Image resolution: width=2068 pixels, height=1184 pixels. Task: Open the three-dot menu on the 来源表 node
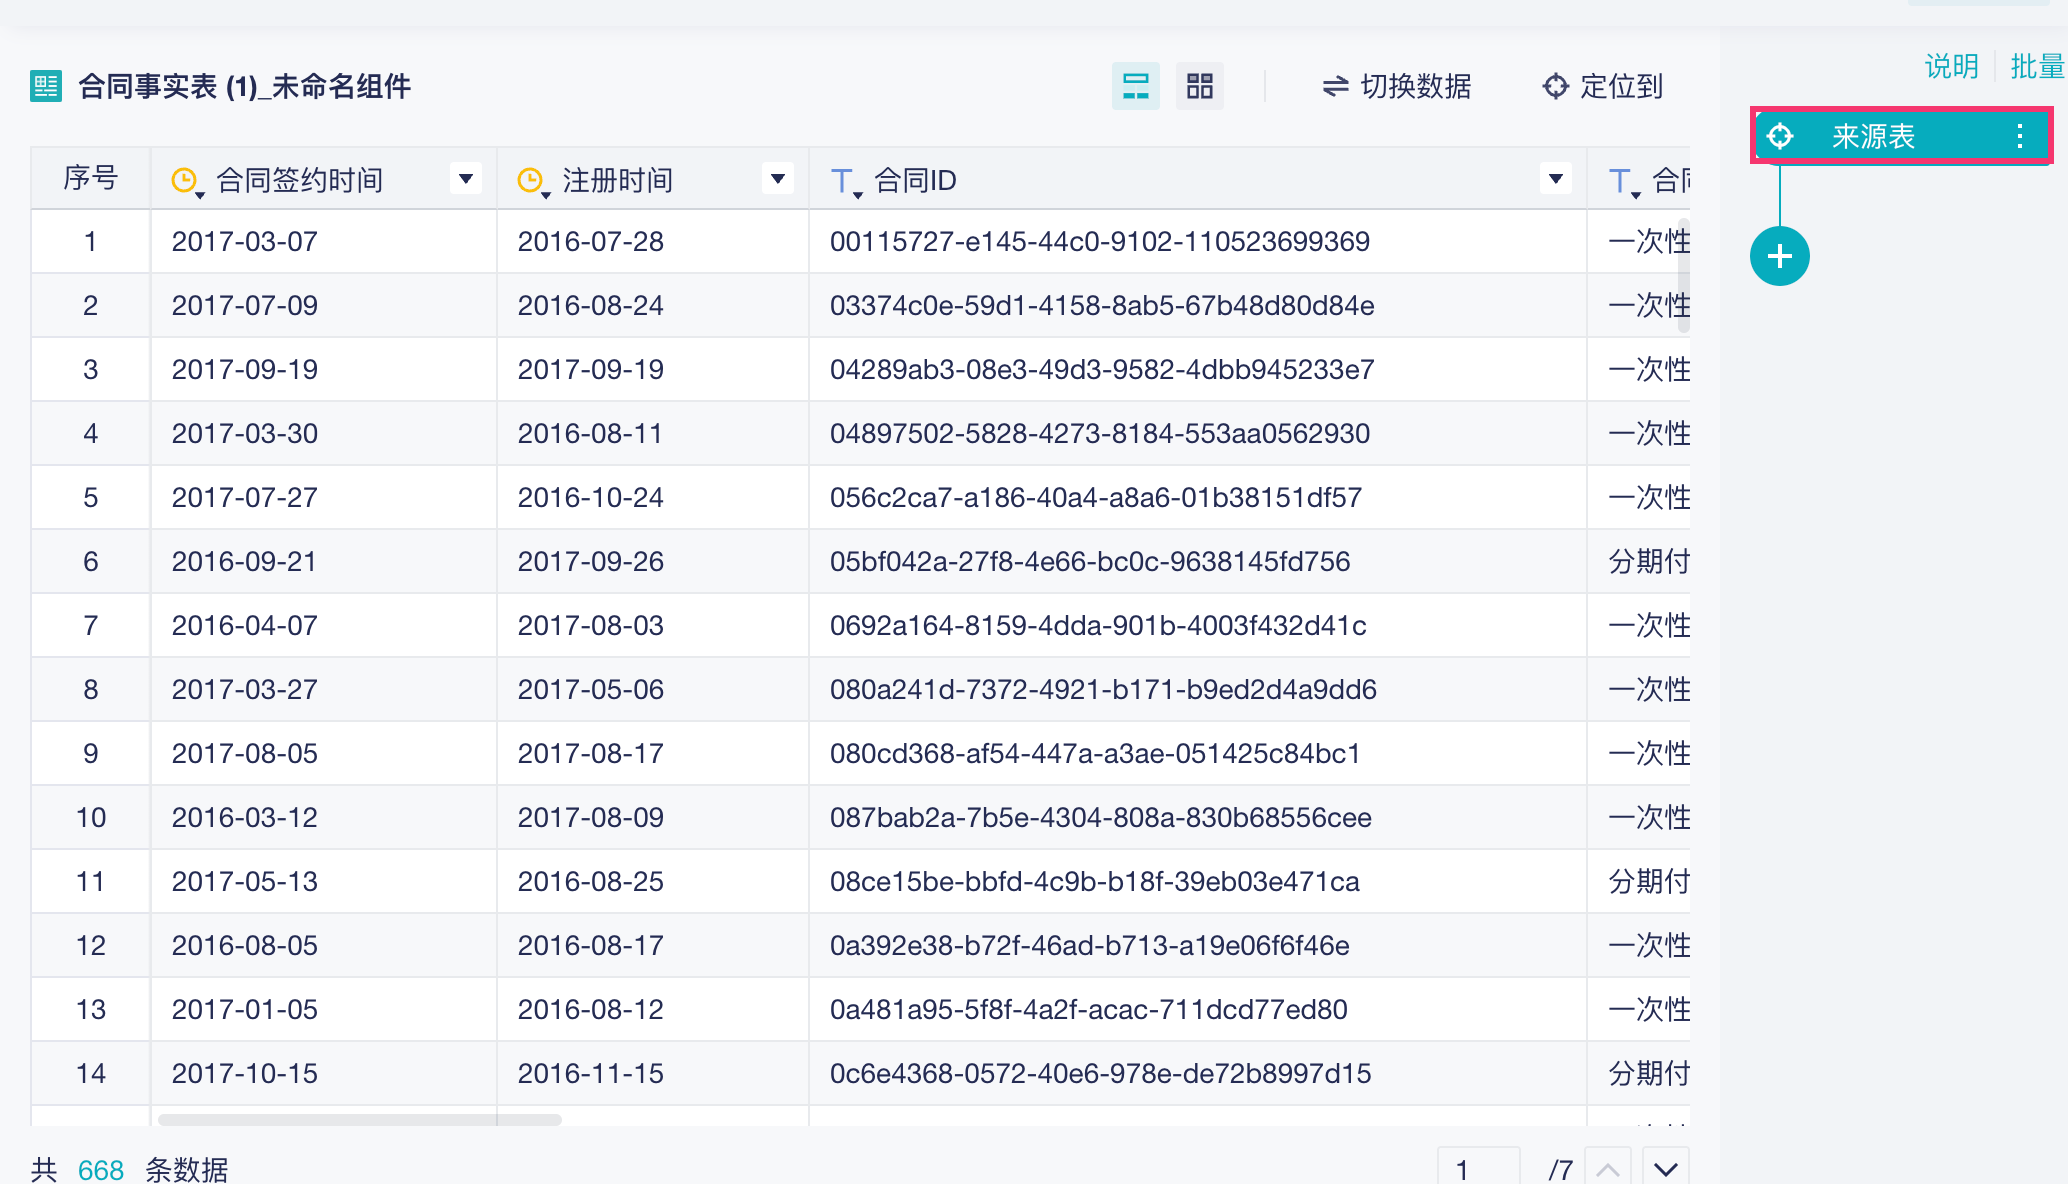tap(2020, 136)
